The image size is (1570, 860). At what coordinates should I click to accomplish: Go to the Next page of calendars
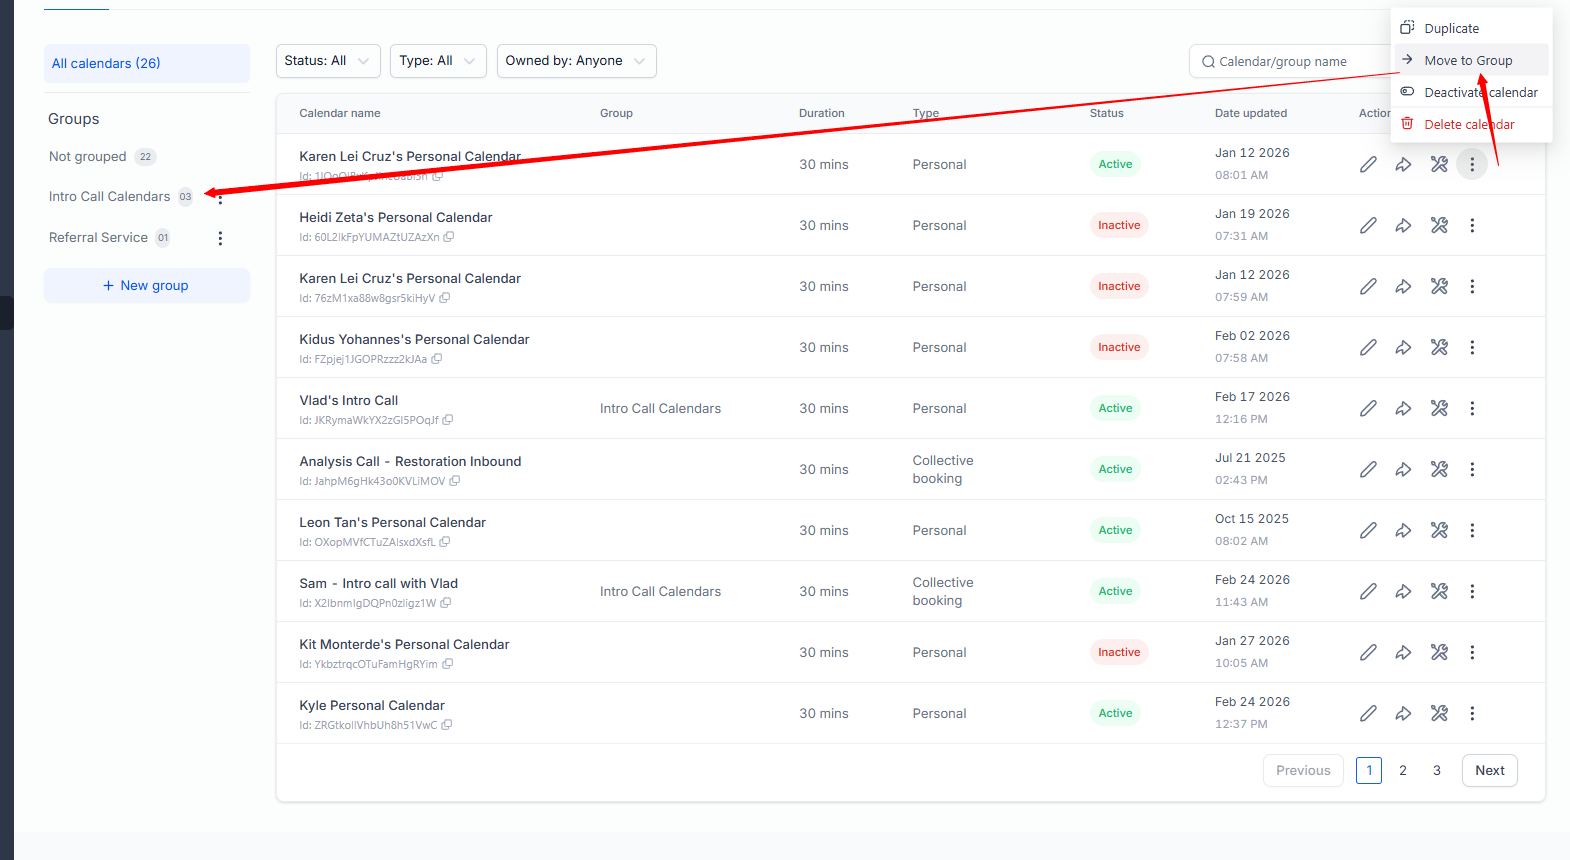point(1489,771)
